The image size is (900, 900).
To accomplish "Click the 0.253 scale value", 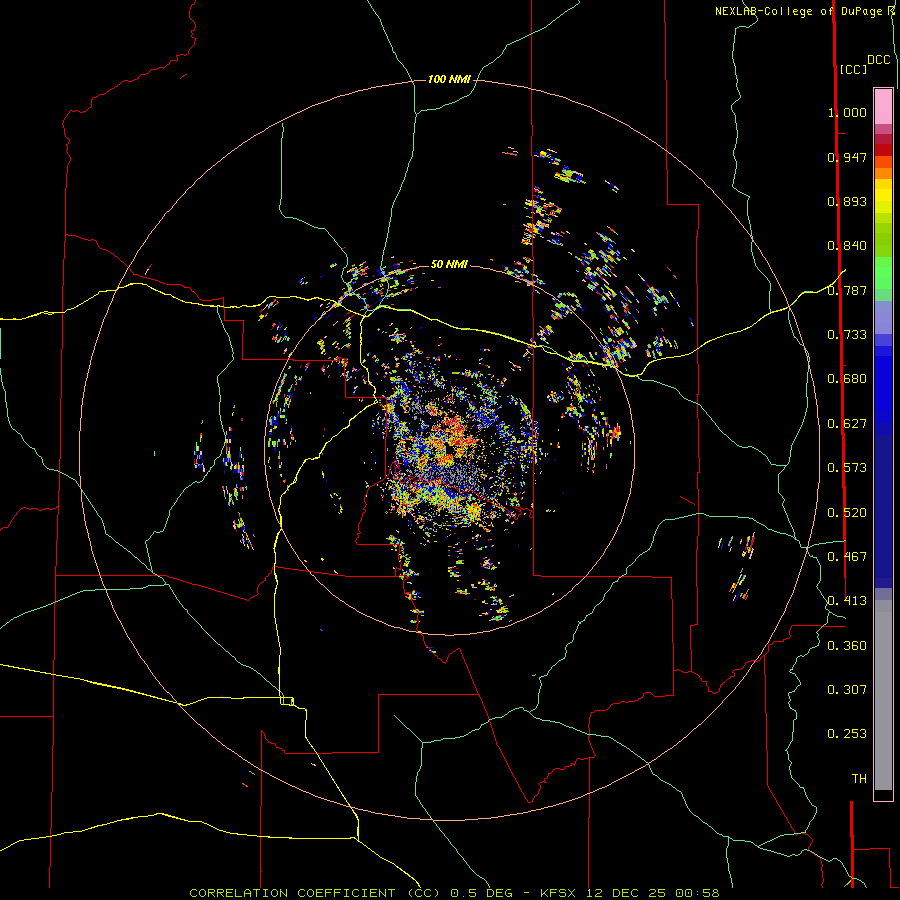I will (x=847, y=734).
